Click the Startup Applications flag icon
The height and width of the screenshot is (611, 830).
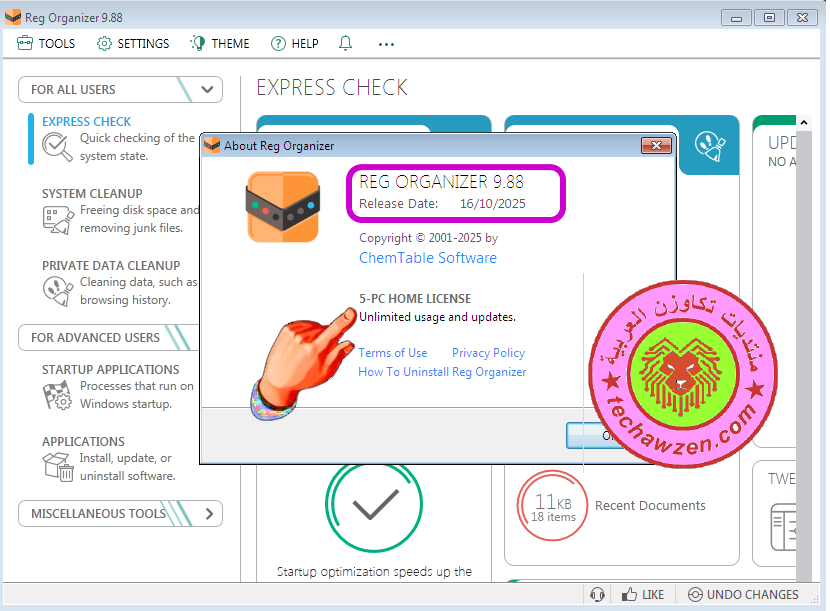pyautogui.click(x=57, y=395)
